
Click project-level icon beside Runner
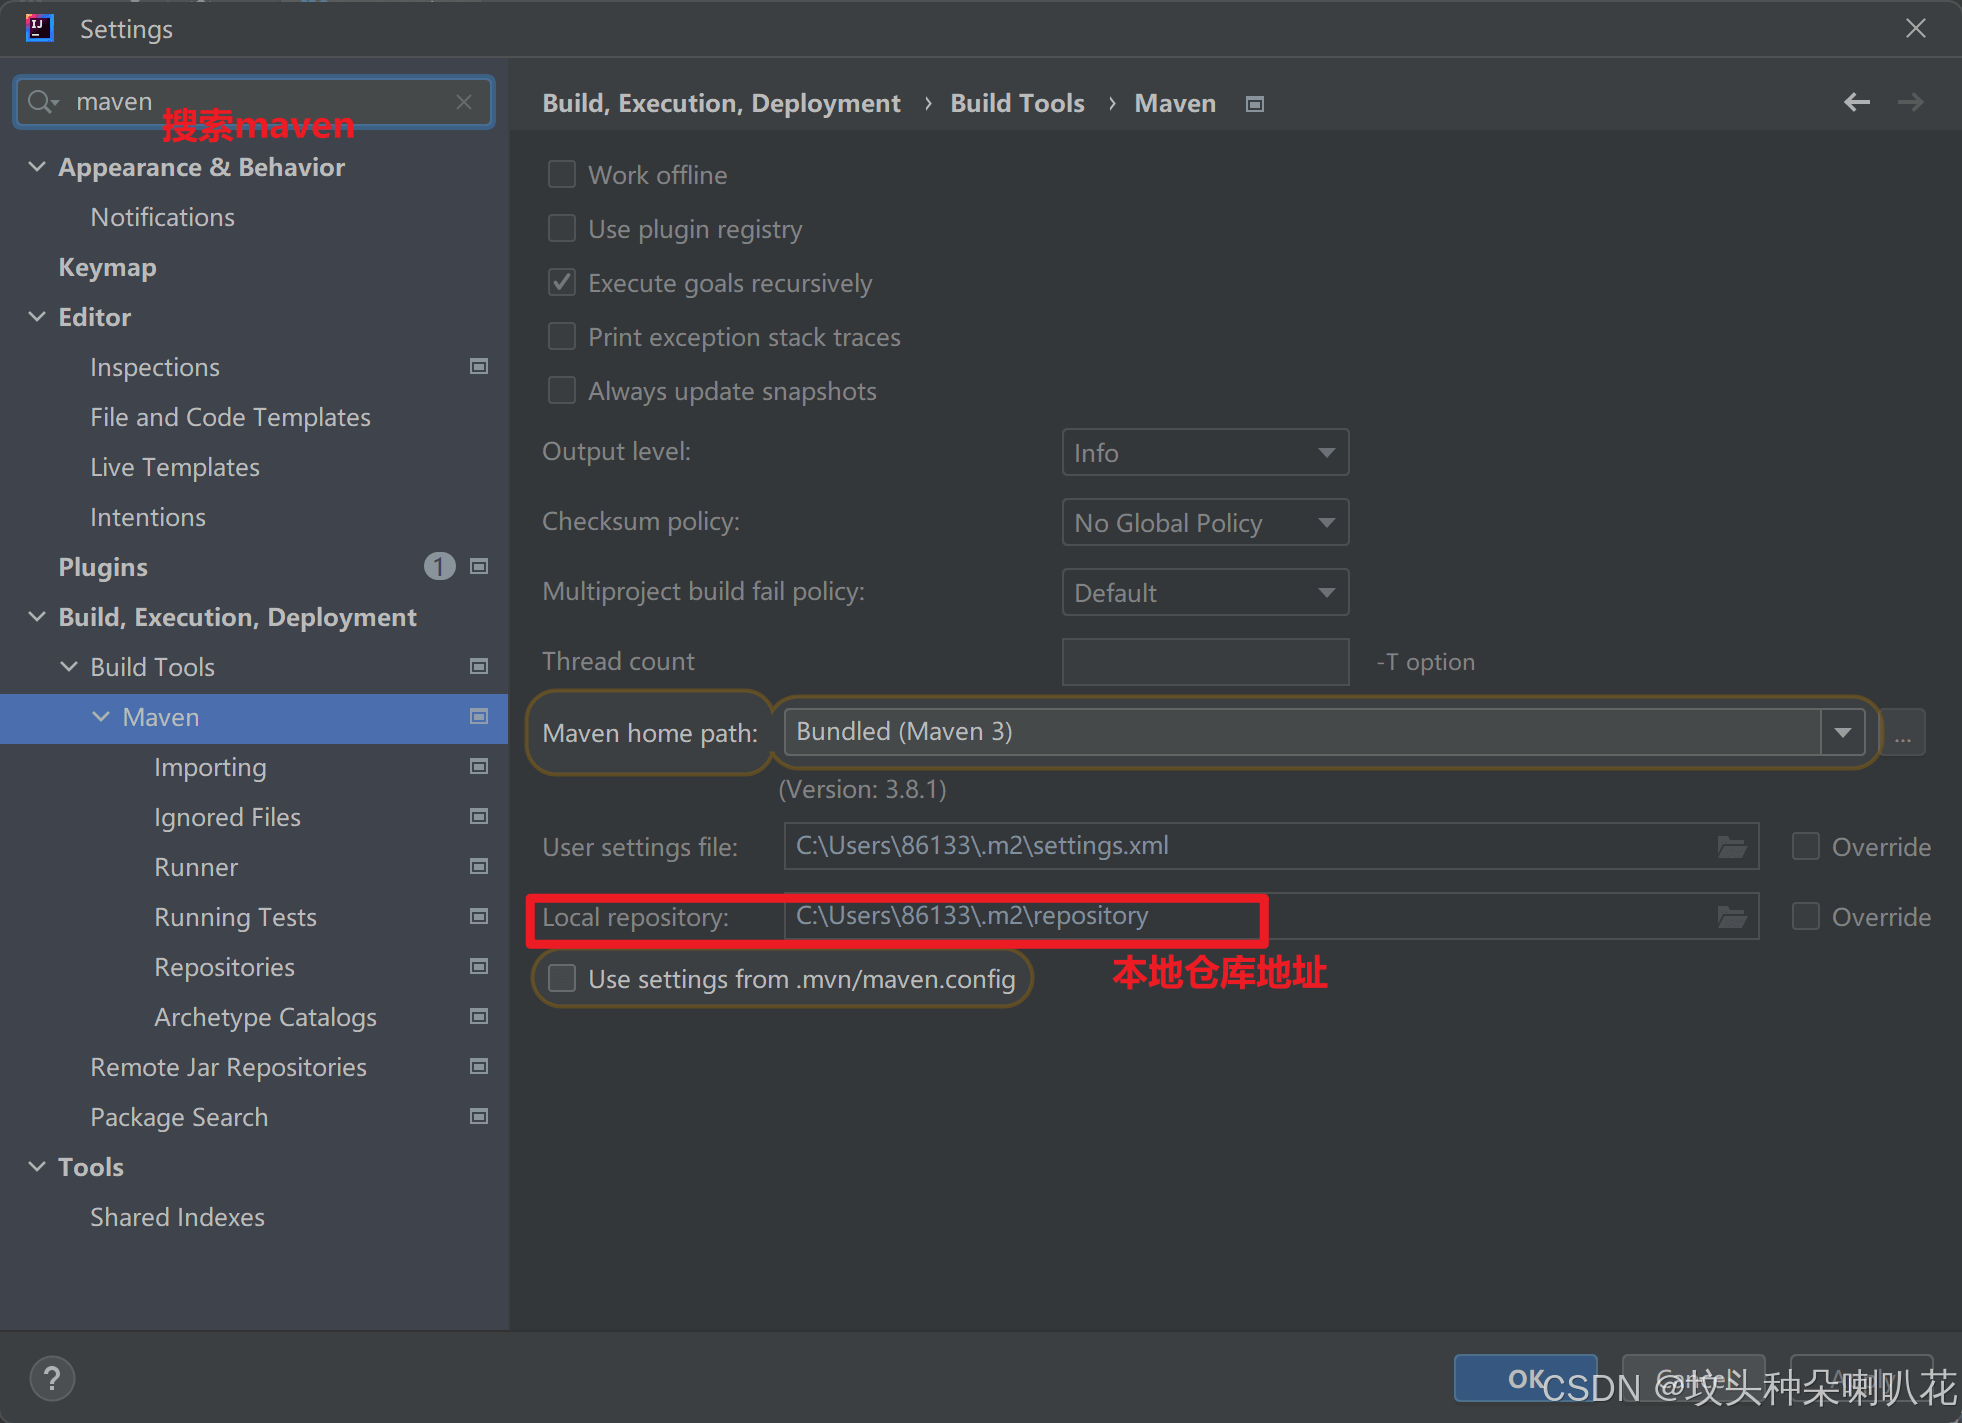pos(479,867)
